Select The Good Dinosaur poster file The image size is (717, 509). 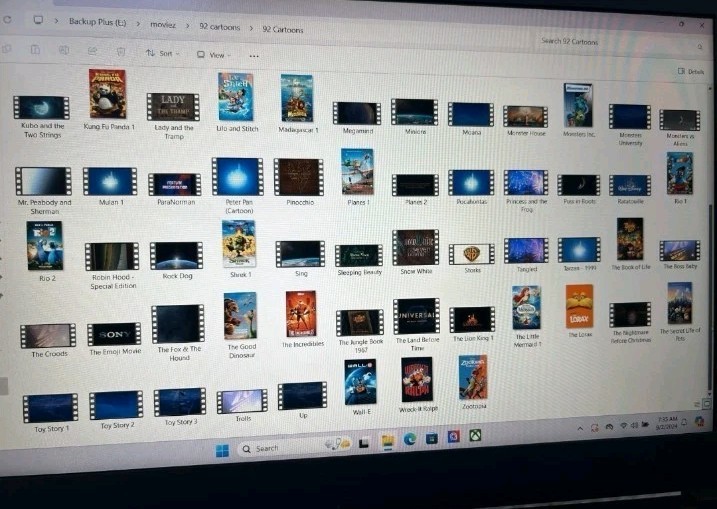(x=241, y=316)
